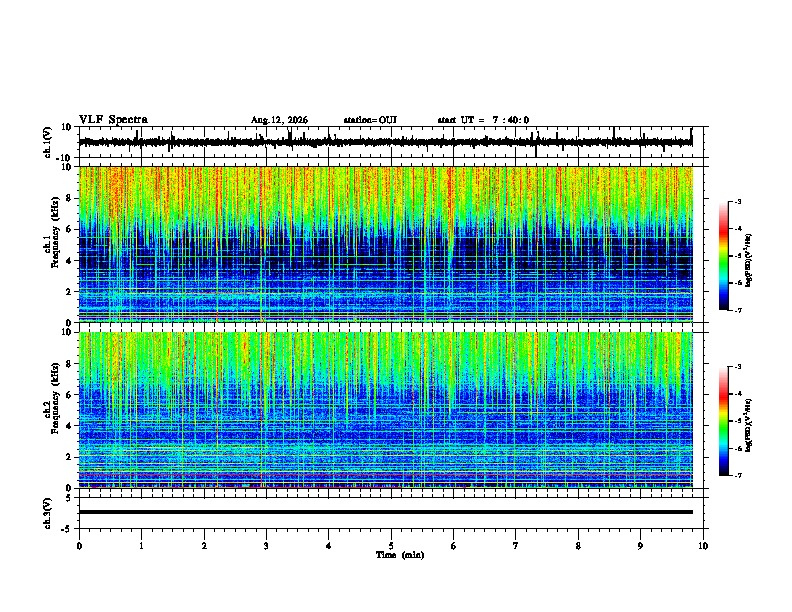This screenshot has height=612, width=792.
Task: Click the ch.2 color bar log(PSD) label
Action: [x=749, y=425]
